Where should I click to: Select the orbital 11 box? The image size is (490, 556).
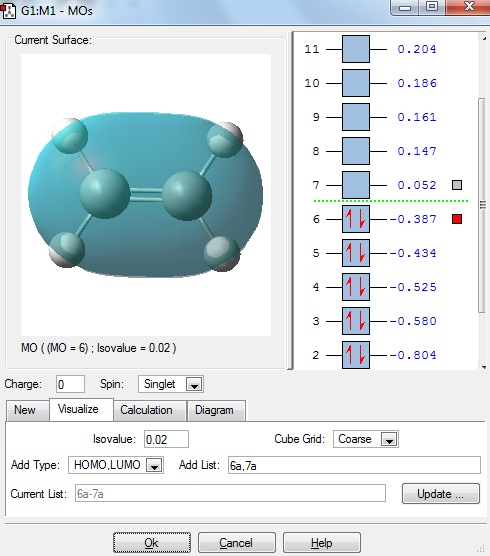pyautogui.click(x=356, y=49)
